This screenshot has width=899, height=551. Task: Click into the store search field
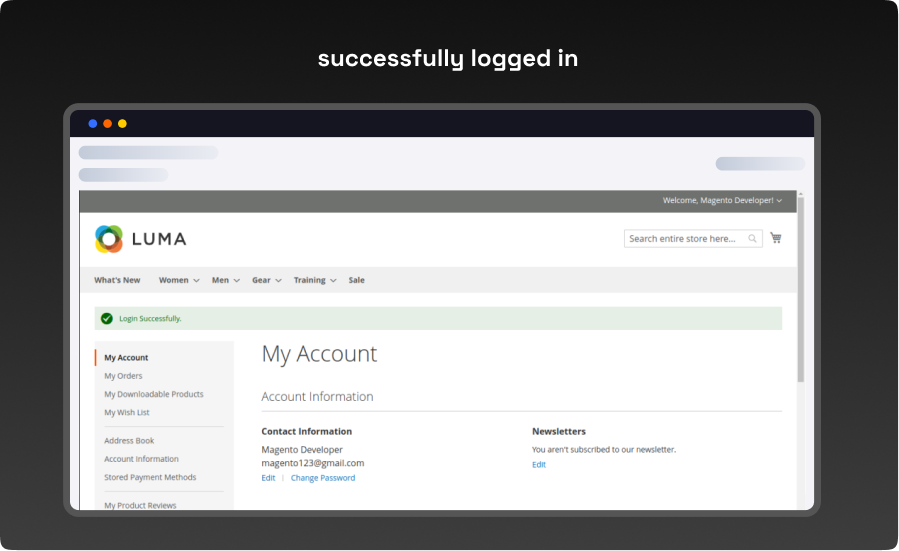point(682,239)
